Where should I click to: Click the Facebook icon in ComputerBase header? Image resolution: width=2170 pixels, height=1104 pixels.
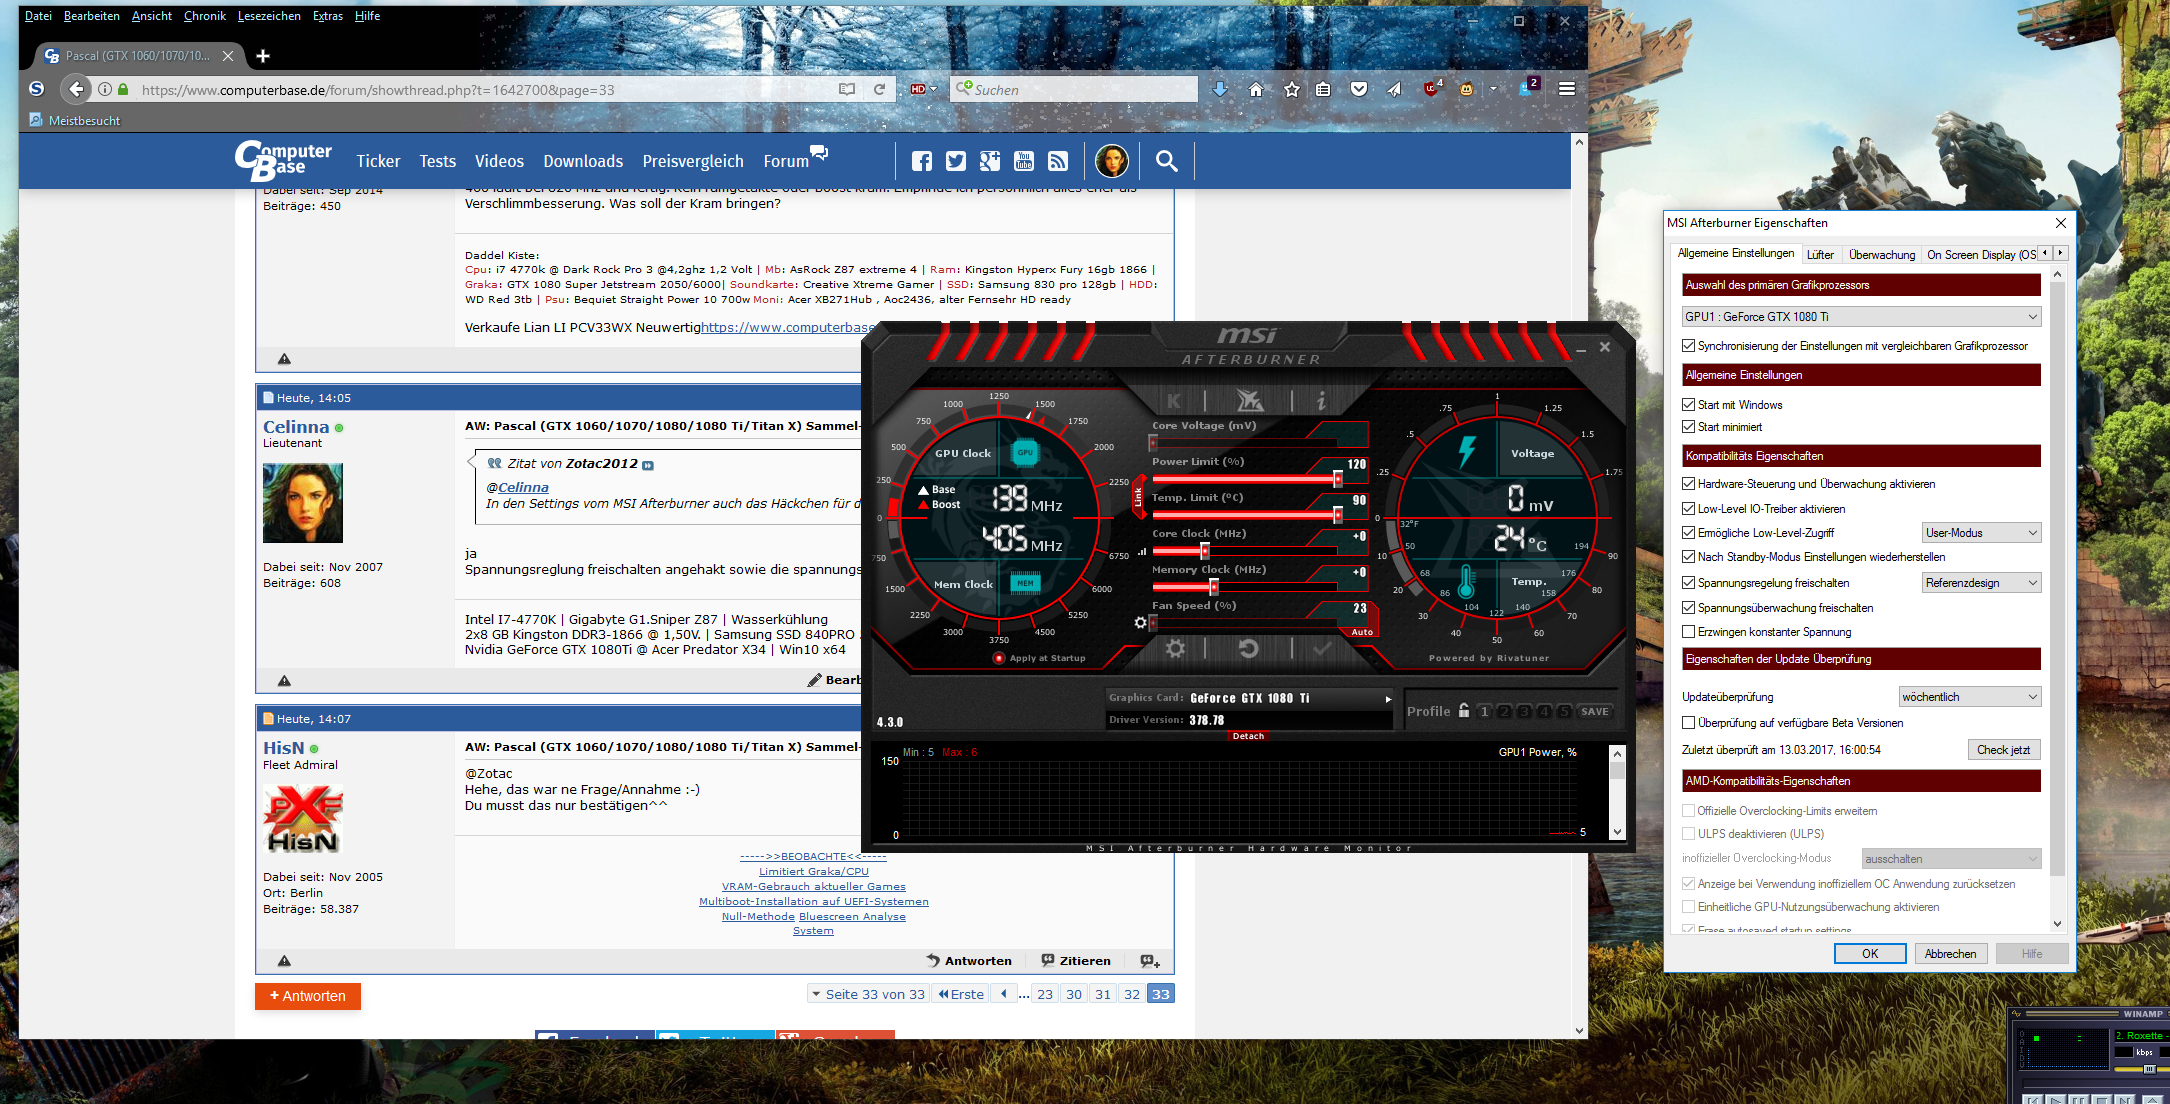tap(922, 161)
